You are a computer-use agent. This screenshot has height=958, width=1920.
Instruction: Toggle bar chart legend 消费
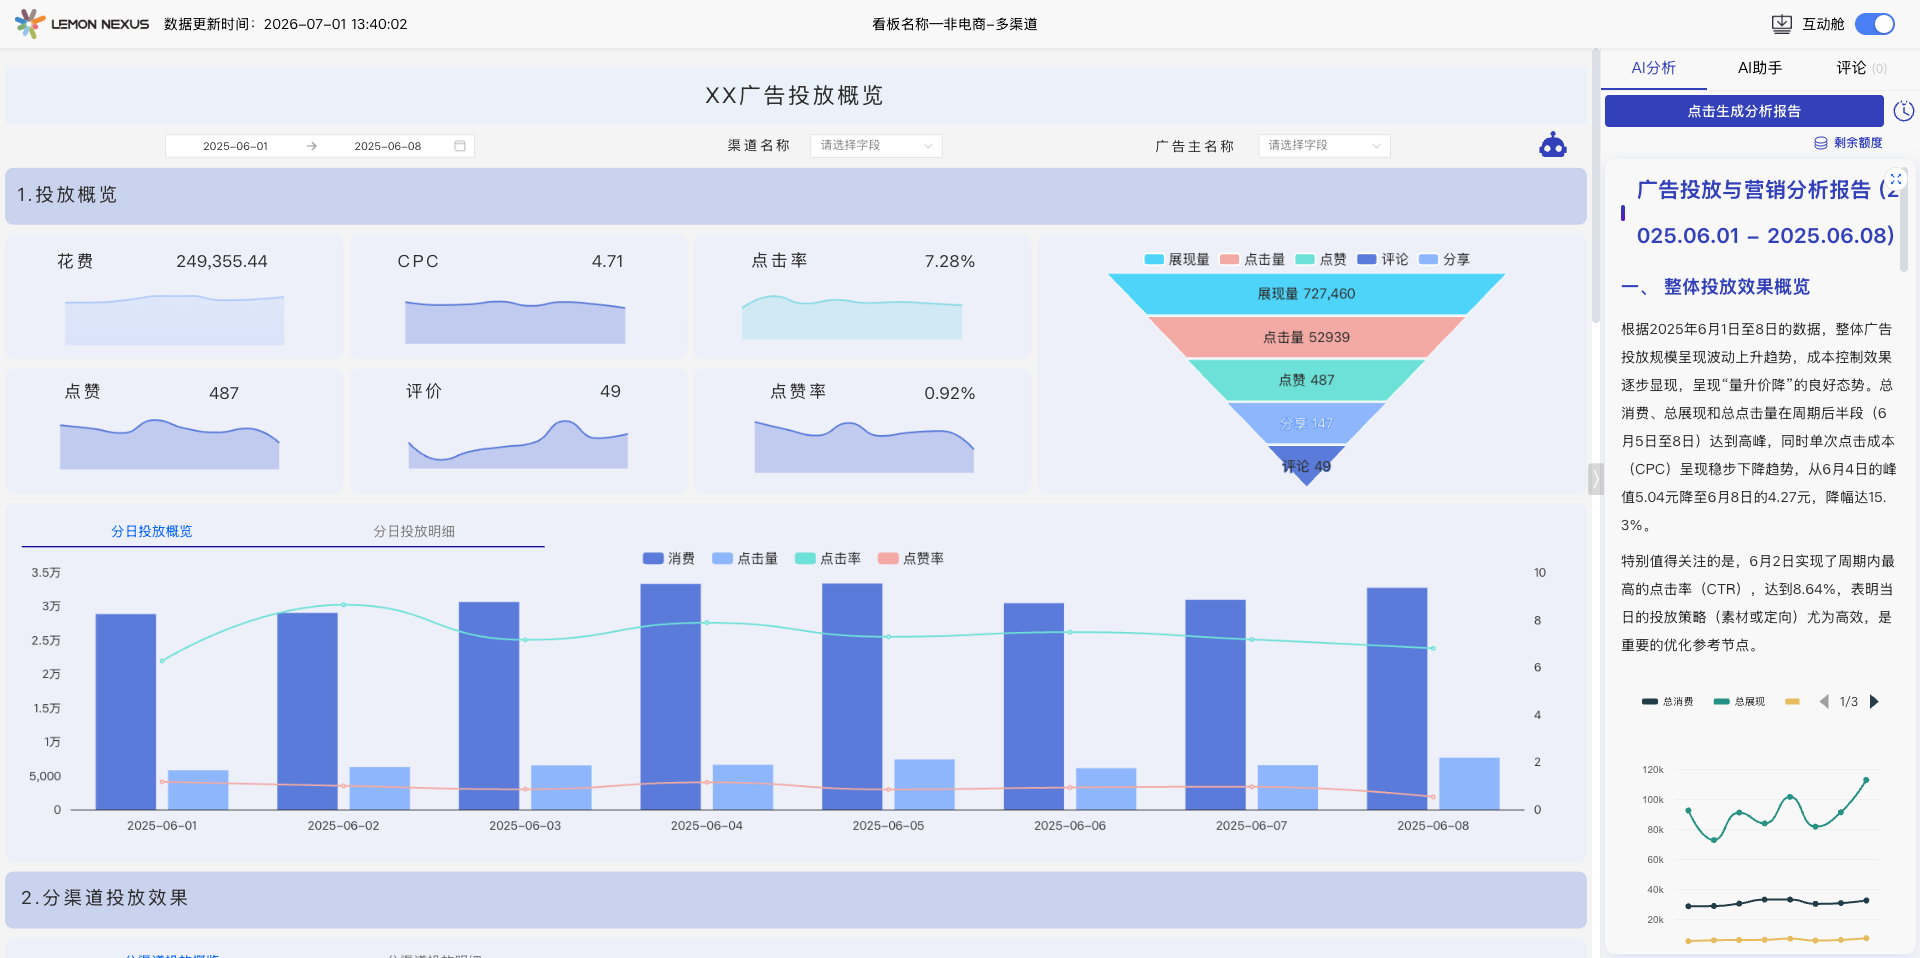[669, 558]
